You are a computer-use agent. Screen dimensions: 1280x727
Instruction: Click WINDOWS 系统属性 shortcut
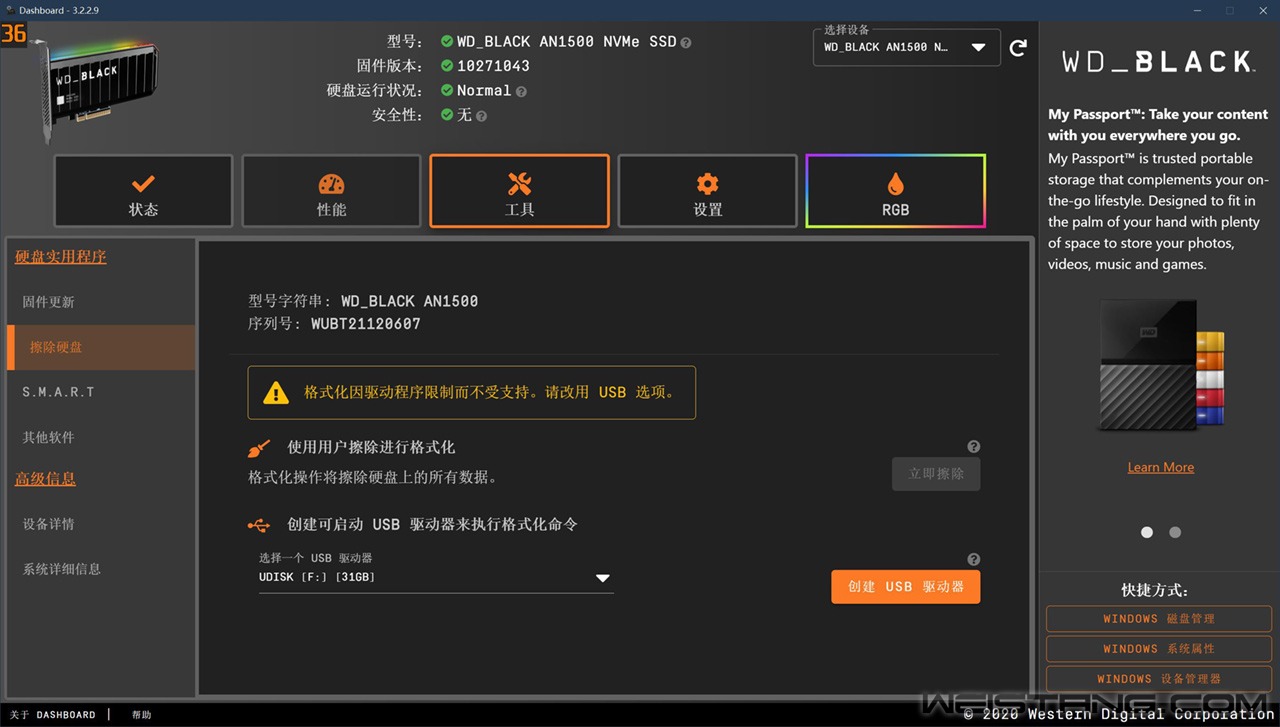[1159, 649]
